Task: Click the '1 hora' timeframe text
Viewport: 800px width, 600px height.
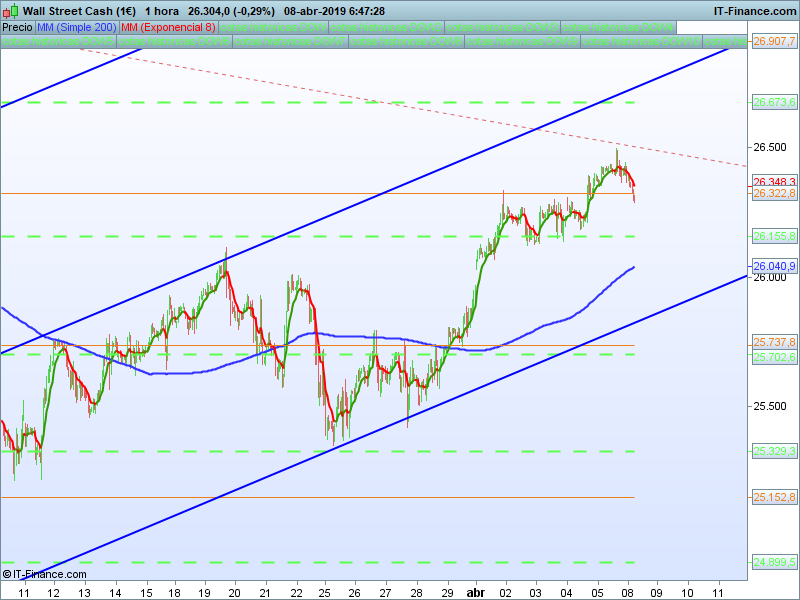Action: [162, 11]
